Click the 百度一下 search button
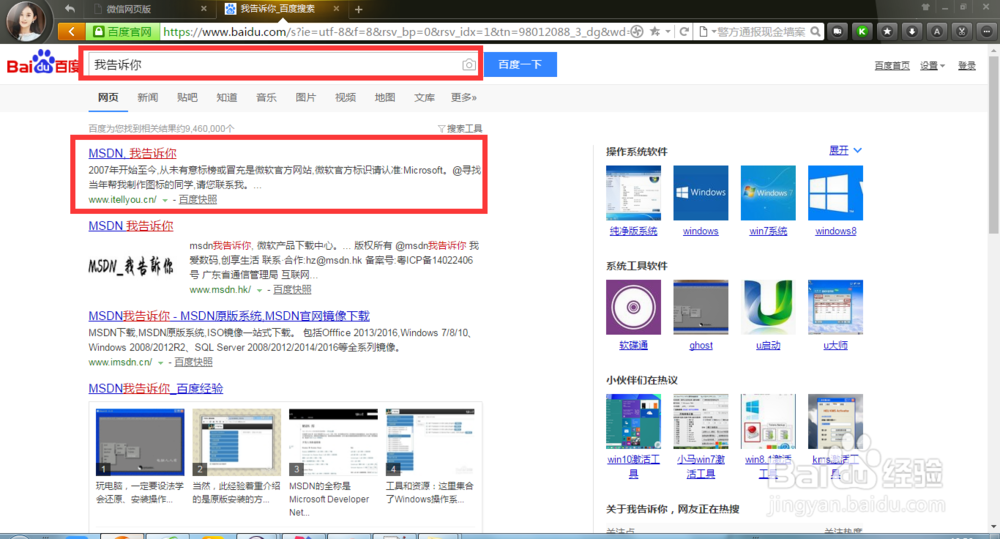The width and height of the screenshot is (1000, 539). (x=520, y=64)
